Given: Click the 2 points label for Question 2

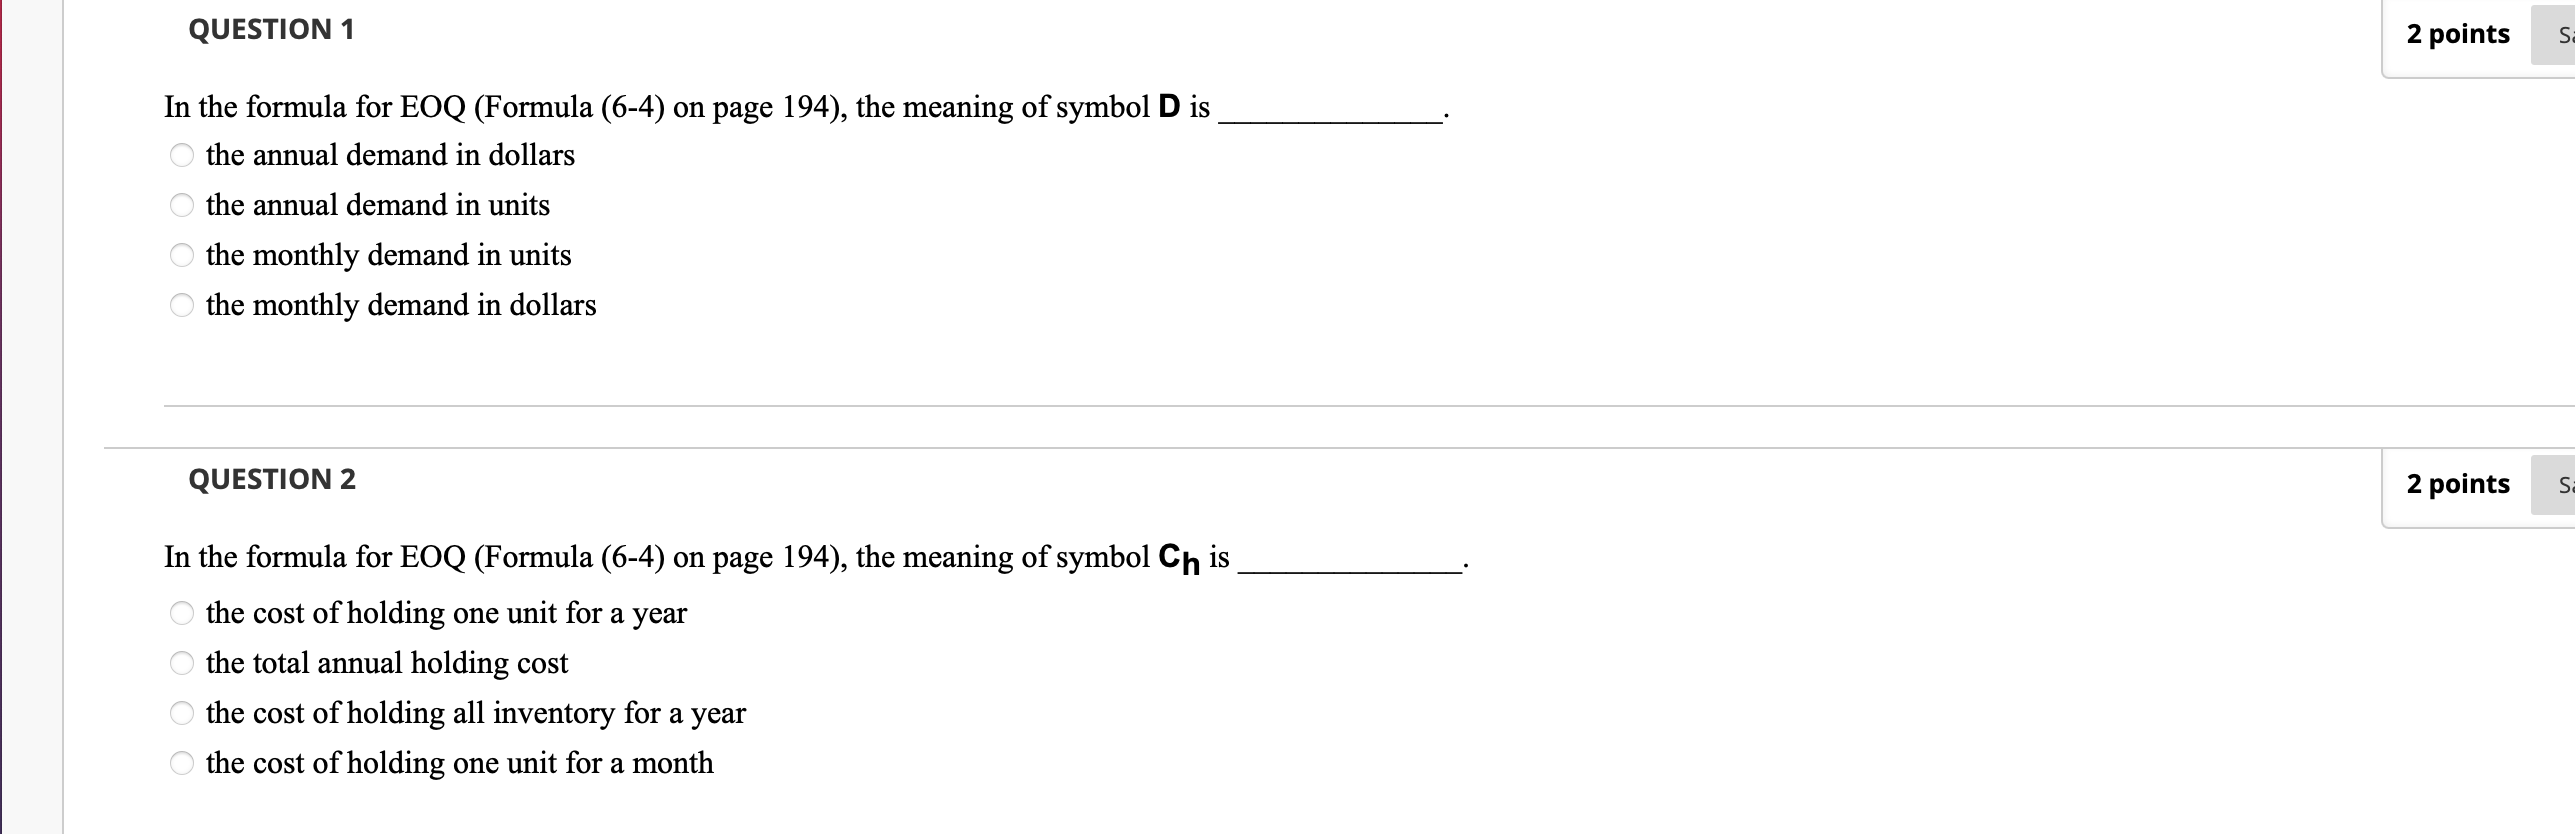Looking at the screenshot, I should click(2455, 484).
